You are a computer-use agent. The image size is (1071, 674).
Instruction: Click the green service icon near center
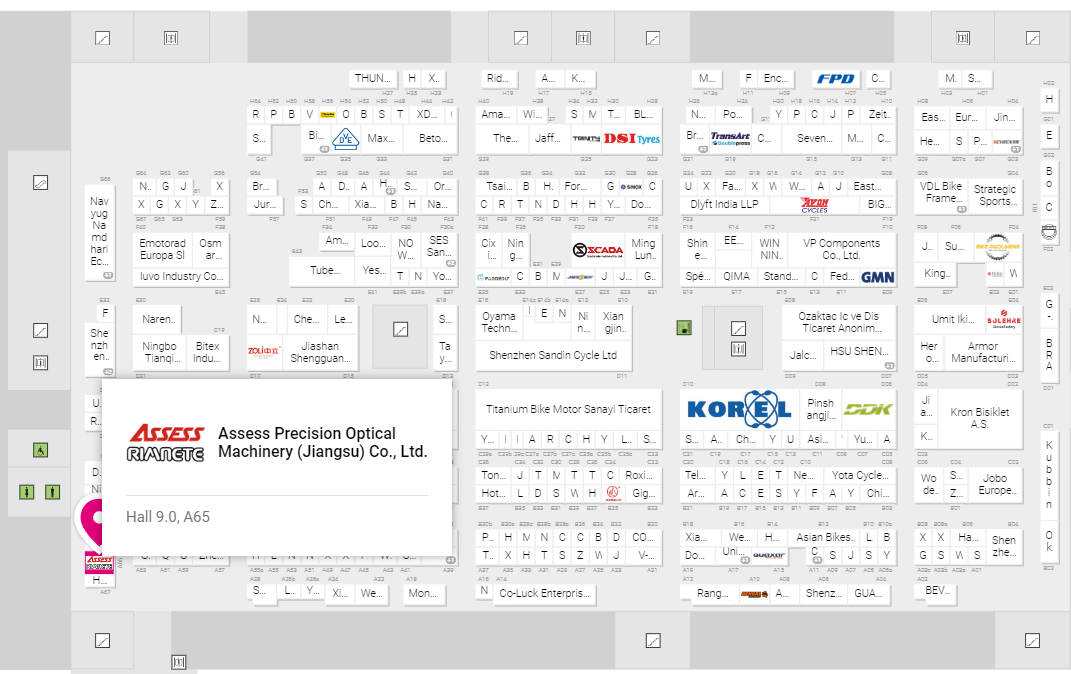click(x=684, y=328)
